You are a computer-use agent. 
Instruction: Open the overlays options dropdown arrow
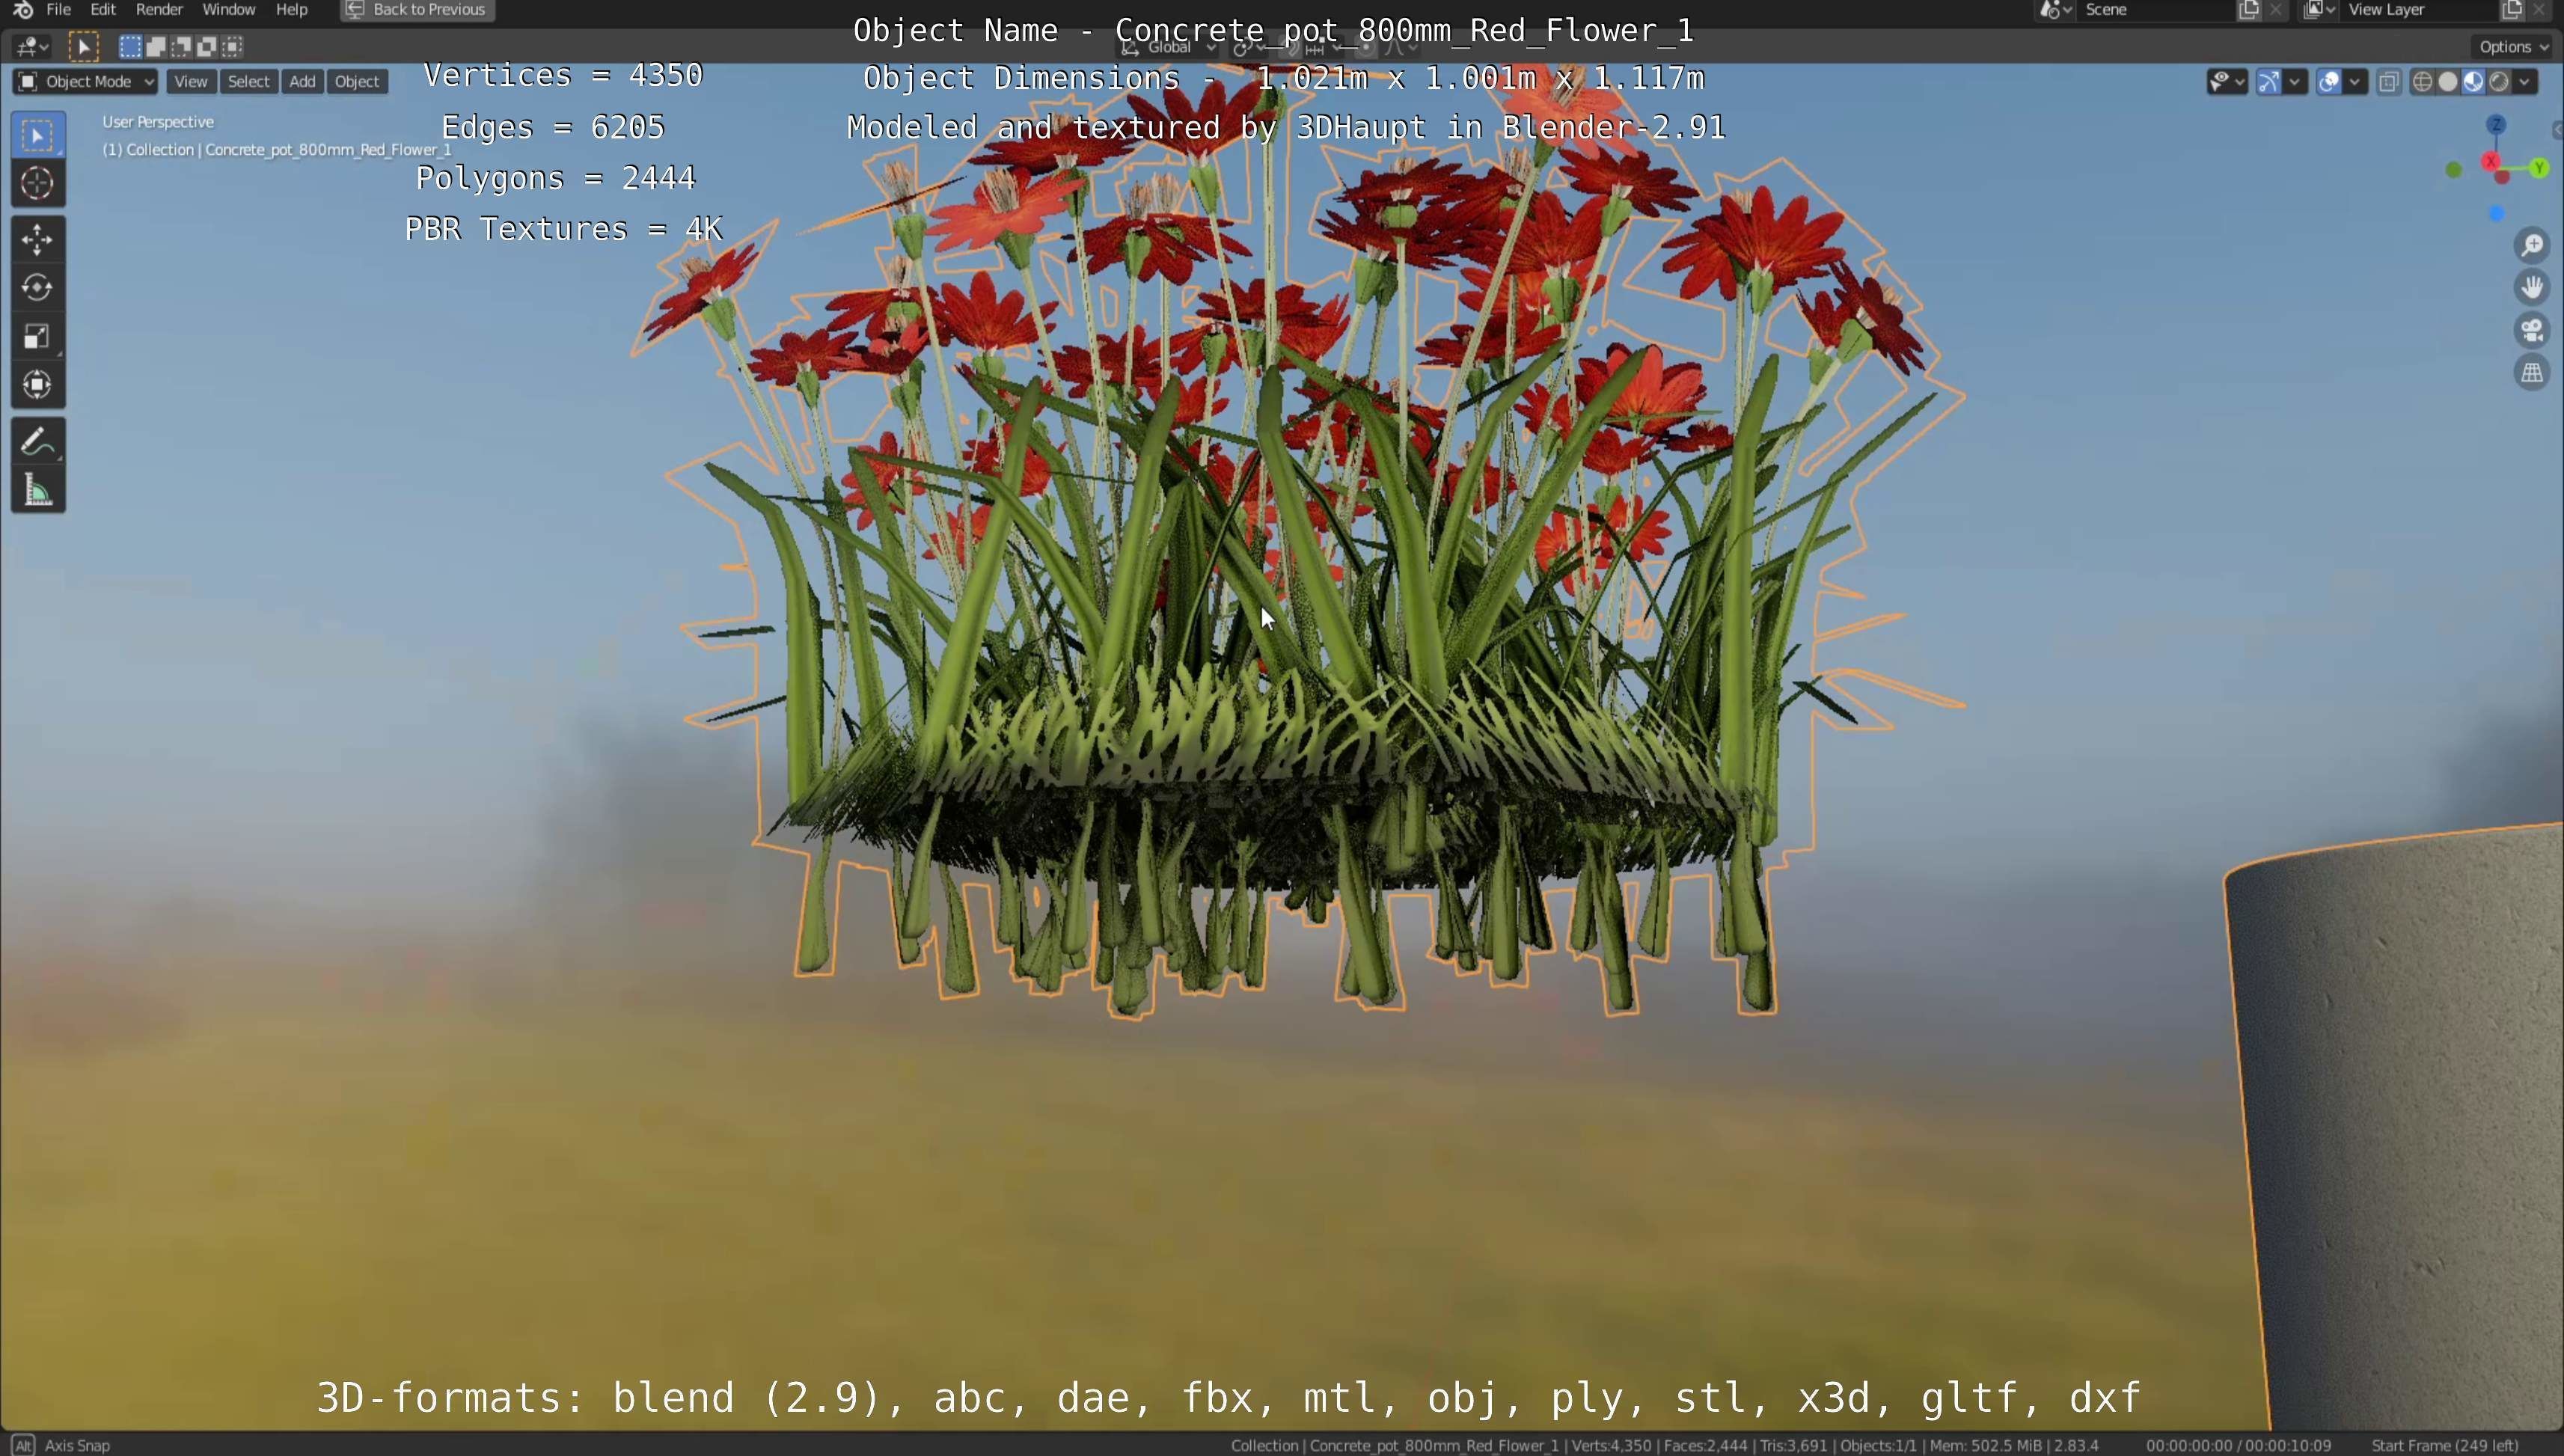[x=2356, y=82]
